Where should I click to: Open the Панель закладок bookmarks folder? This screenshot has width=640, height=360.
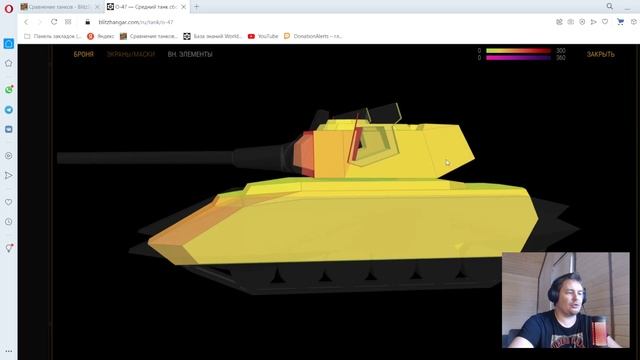pyautogui.click(x=53, y=36)
